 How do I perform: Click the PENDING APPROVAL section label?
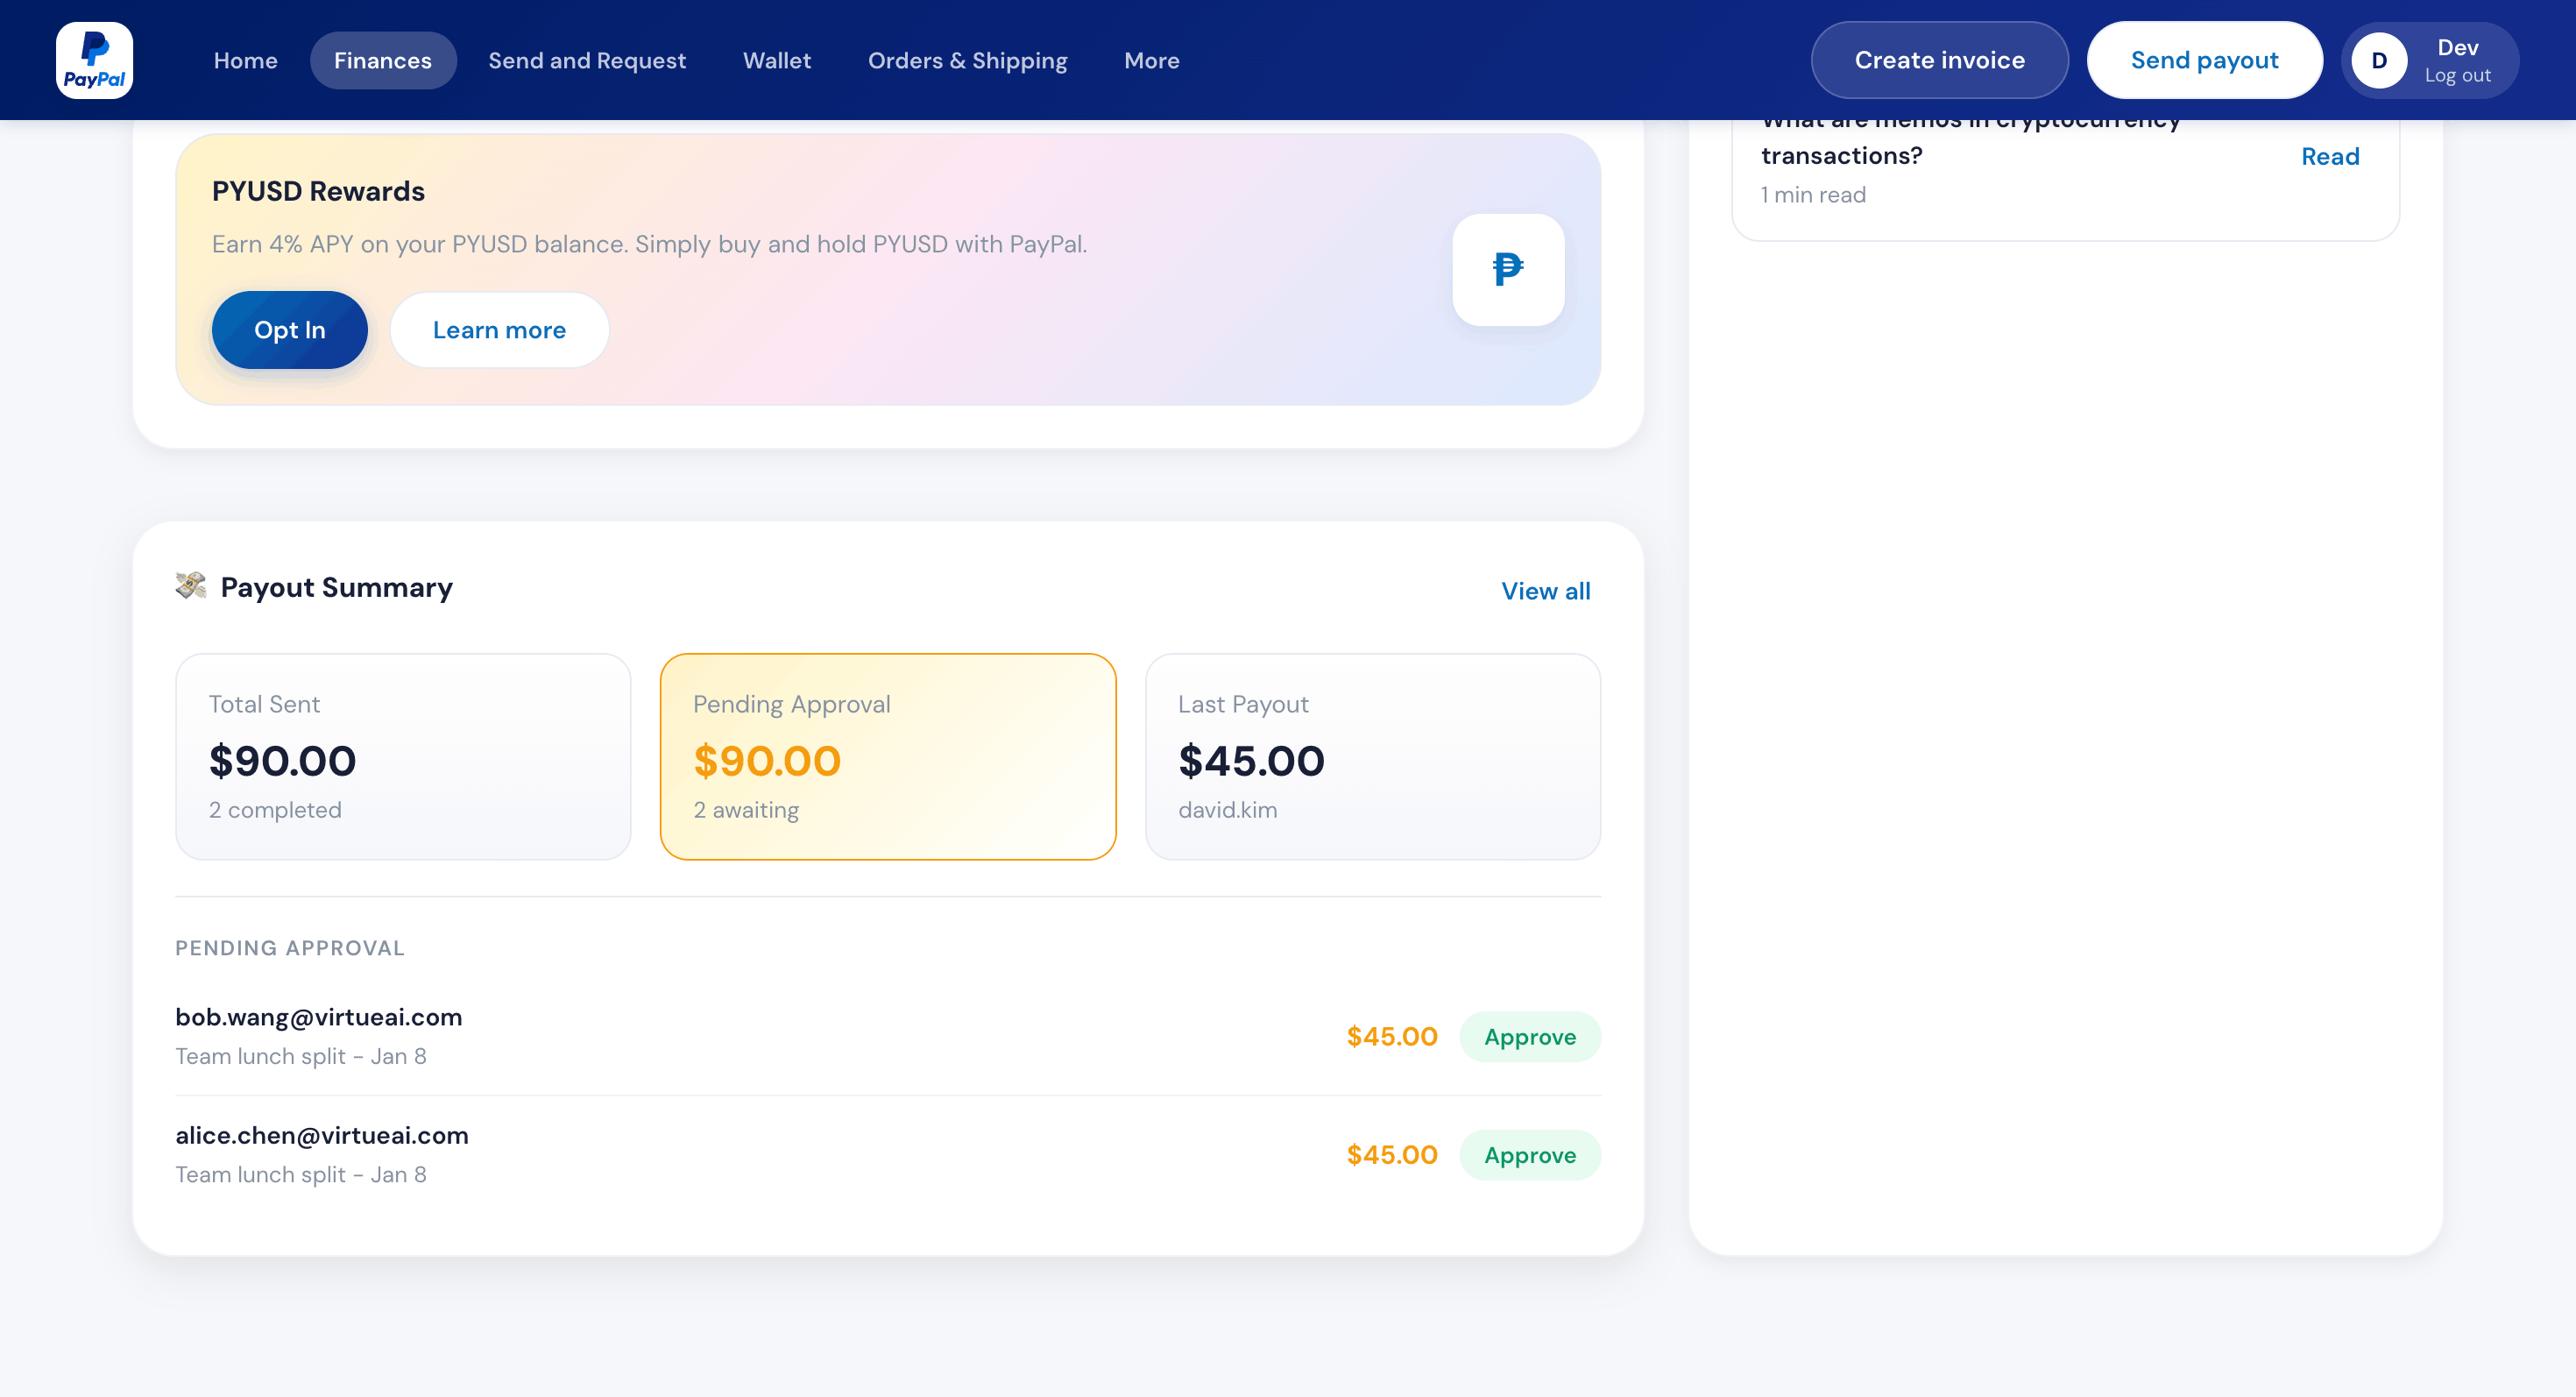pyautogui.click(x=290, y=948)
